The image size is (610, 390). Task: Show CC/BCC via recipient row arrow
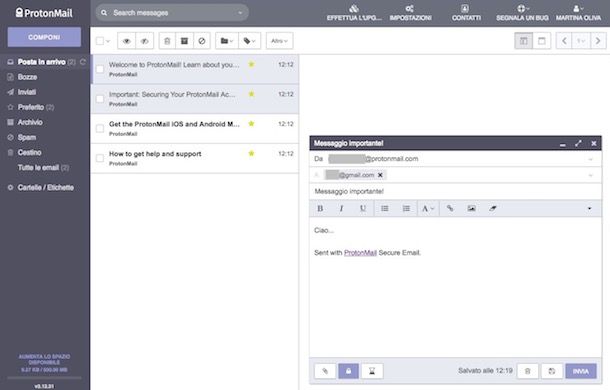tap(590, 176)
